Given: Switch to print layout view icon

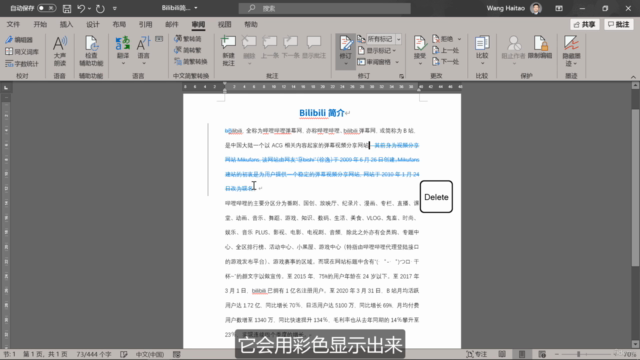Looking at the screenshot, I should pos(522,354).
